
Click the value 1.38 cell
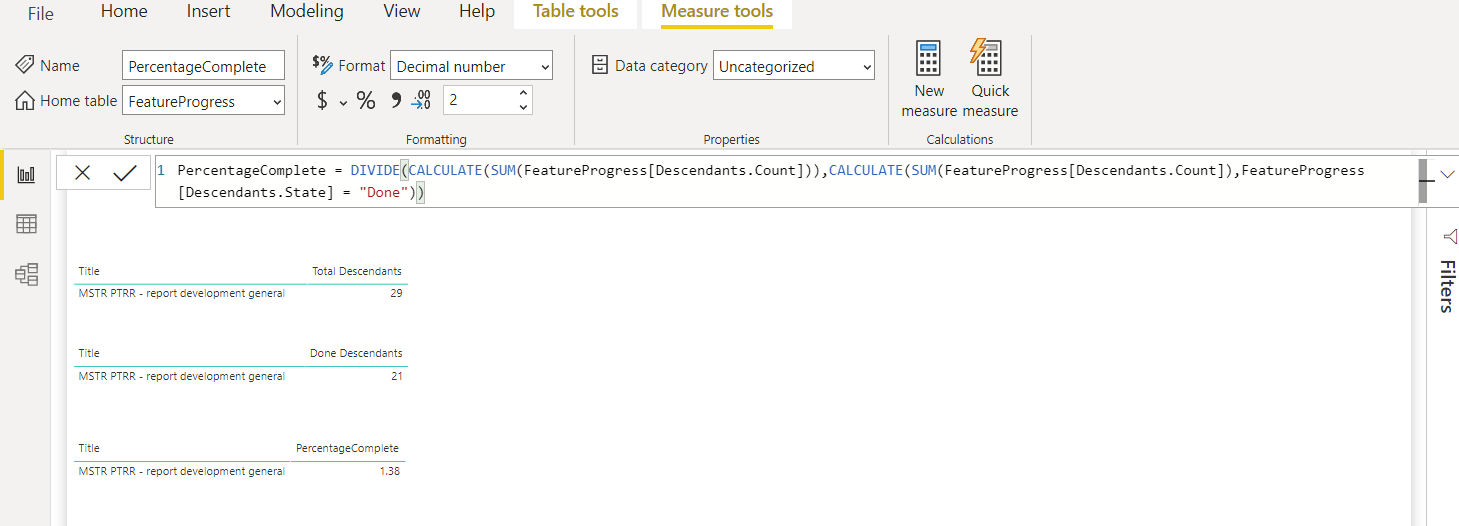(x=390, y=471)
